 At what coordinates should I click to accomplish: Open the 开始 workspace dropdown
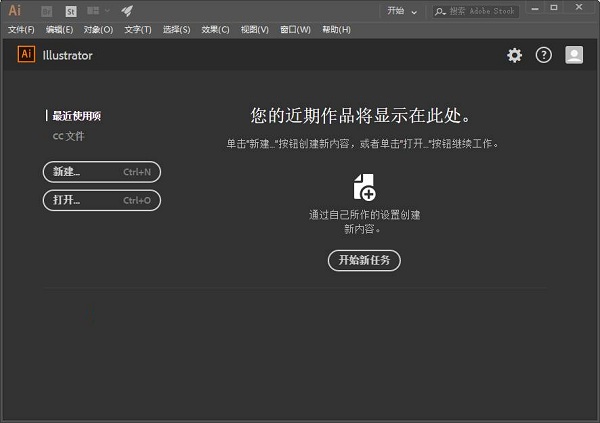click(402, 11)
